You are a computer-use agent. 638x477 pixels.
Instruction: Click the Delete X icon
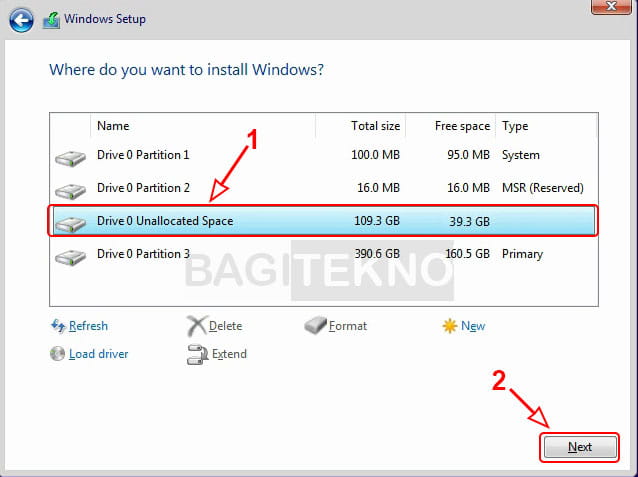pyautogui.click(x=197, y=326)
